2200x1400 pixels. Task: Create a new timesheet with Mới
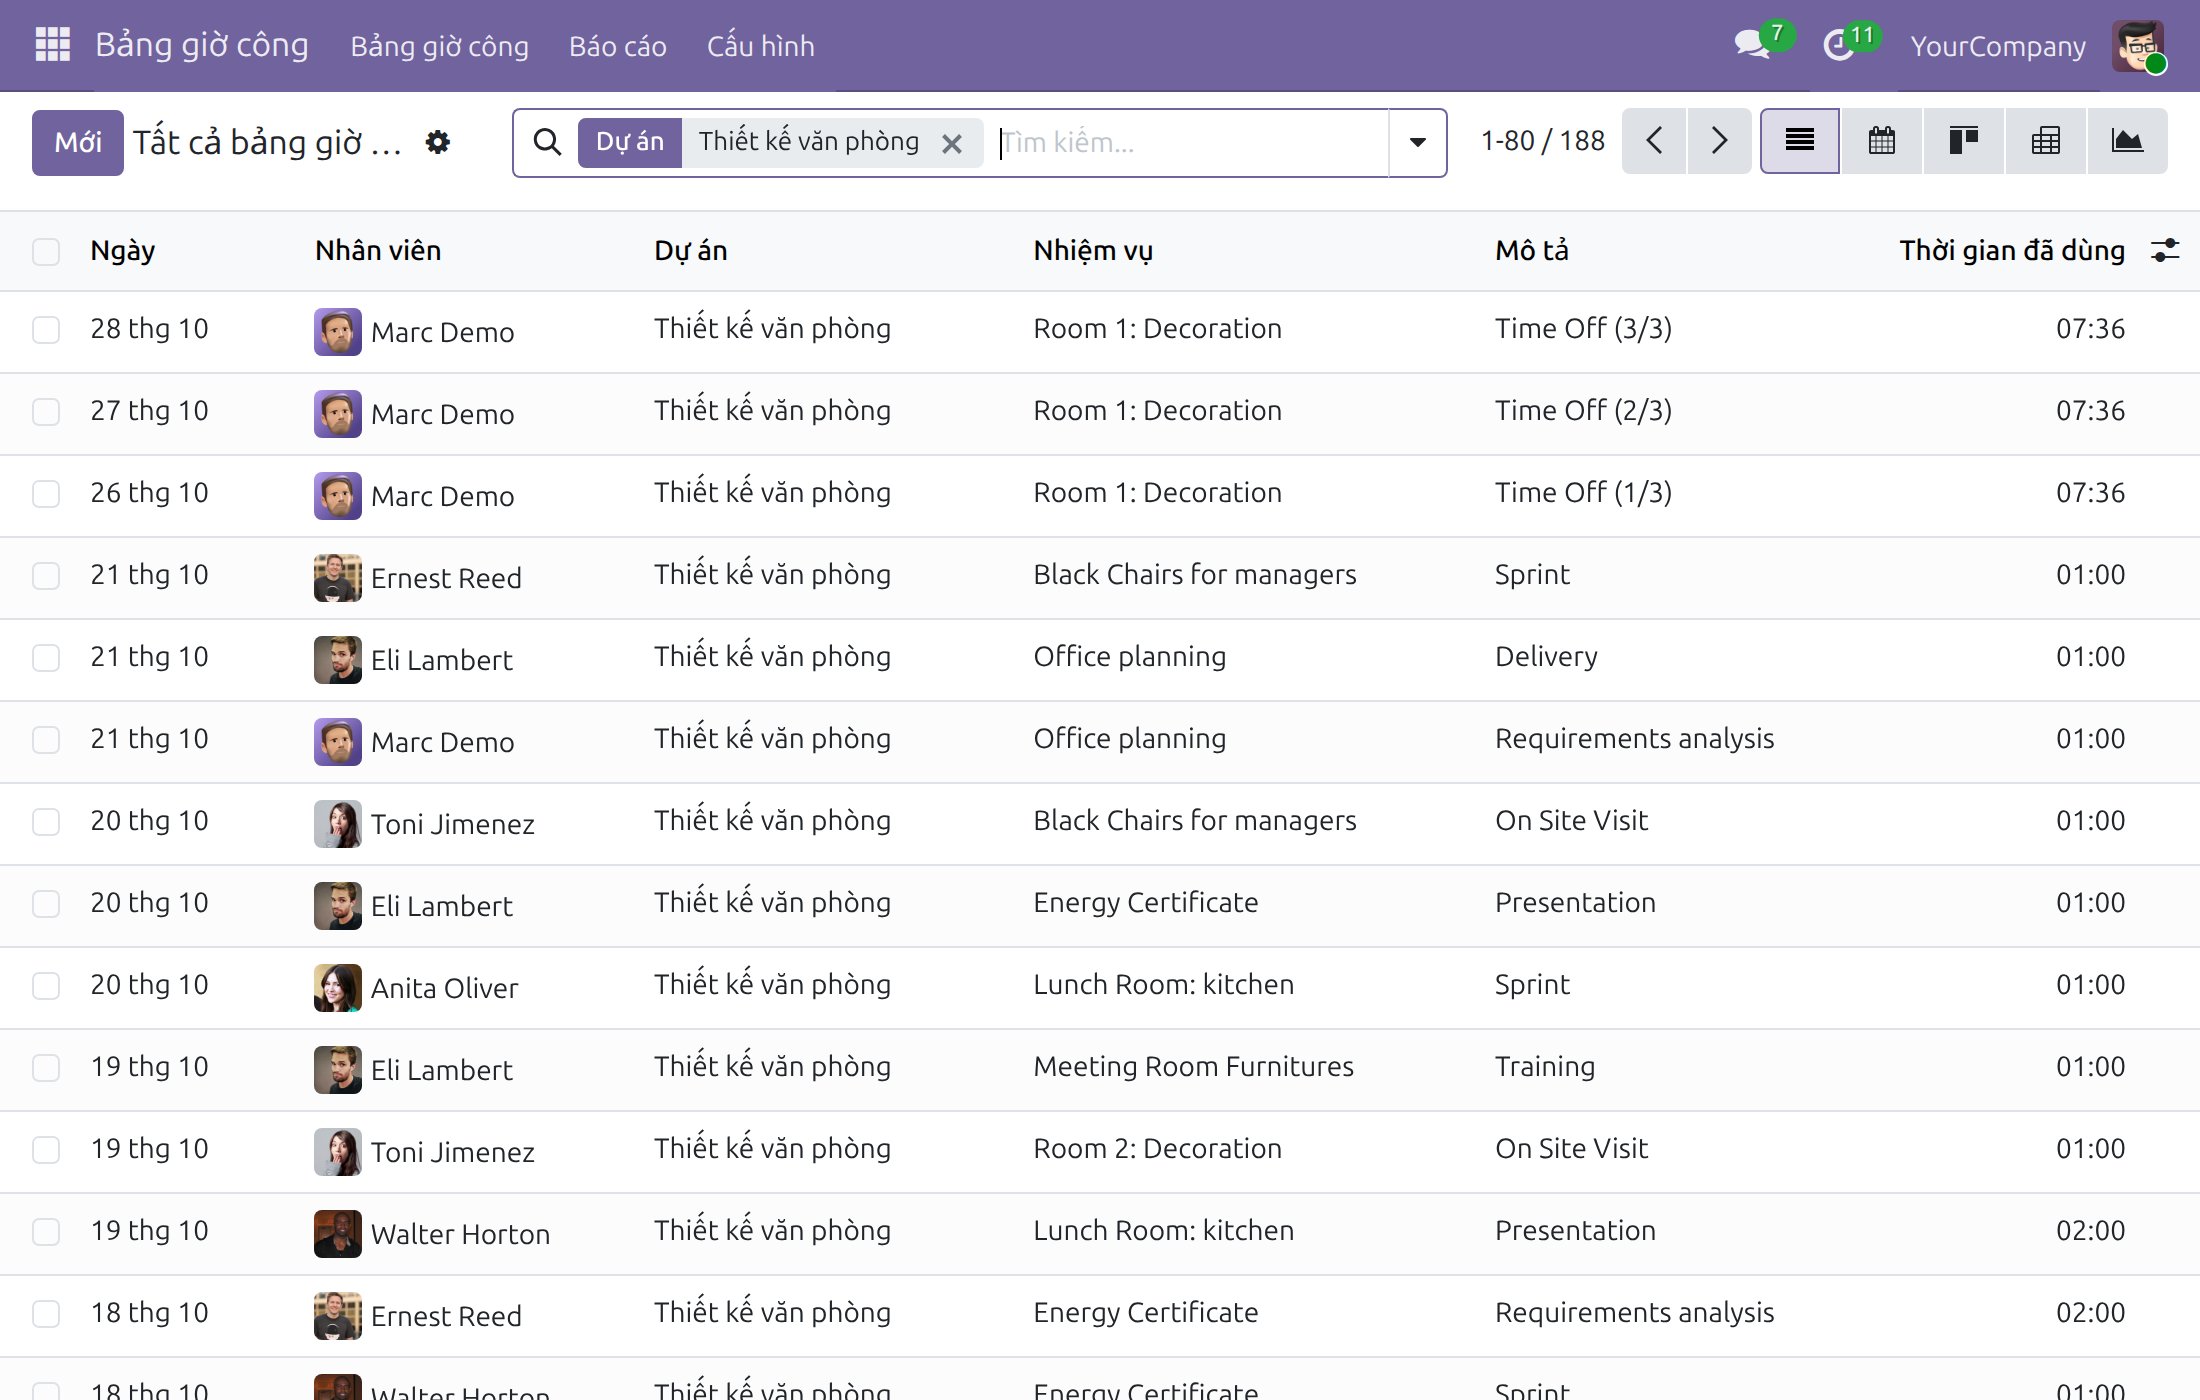click(x=78, y=142)
